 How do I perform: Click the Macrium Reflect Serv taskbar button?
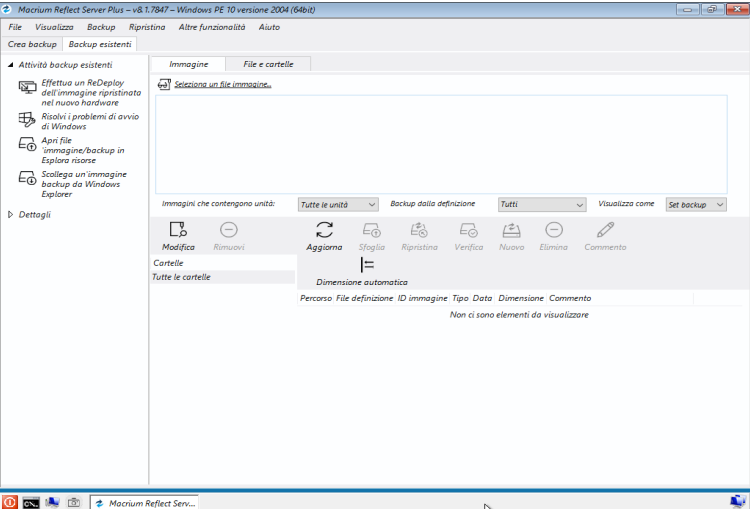click(144, 503)
